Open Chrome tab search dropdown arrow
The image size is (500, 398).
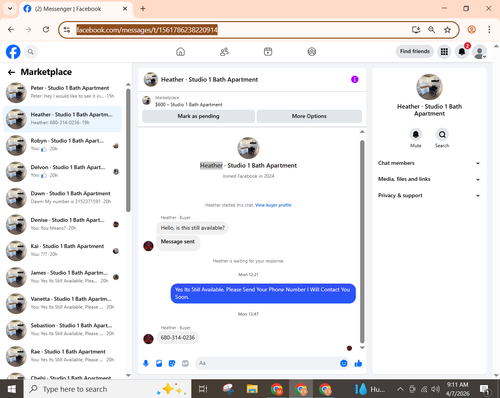tap(10, 9)
